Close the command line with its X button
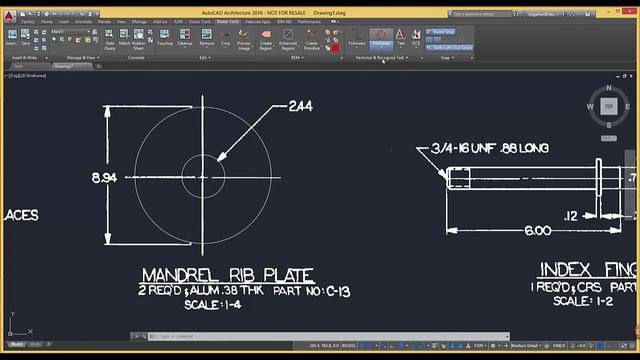 (136, 336)
